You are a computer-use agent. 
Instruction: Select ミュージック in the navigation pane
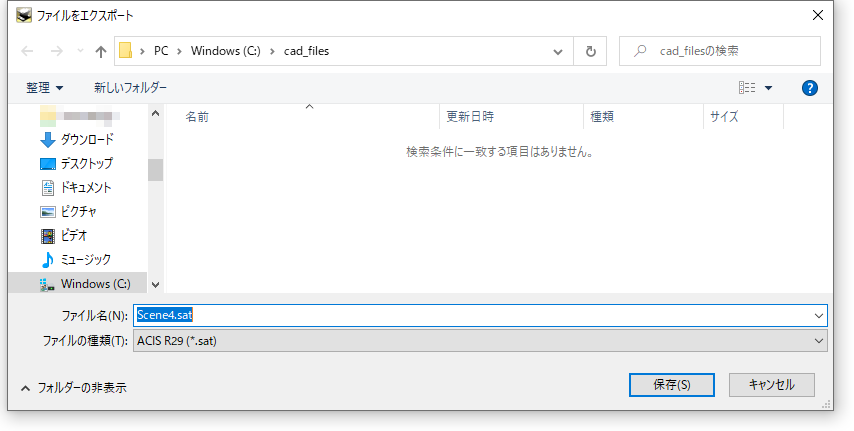[x=76, y=259]
